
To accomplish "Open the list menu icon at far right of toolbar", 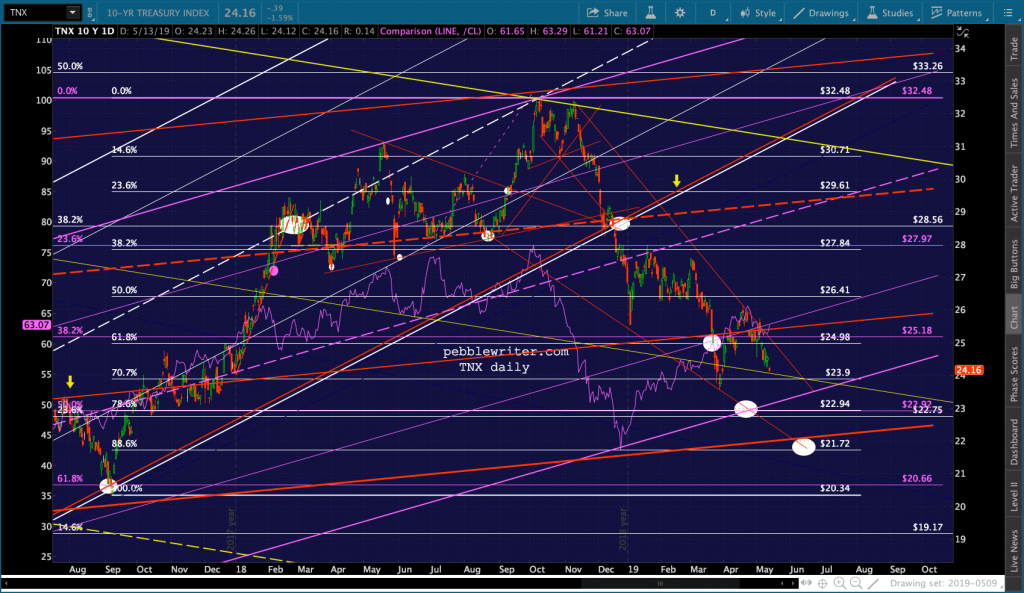I will tap(1008, 12).
